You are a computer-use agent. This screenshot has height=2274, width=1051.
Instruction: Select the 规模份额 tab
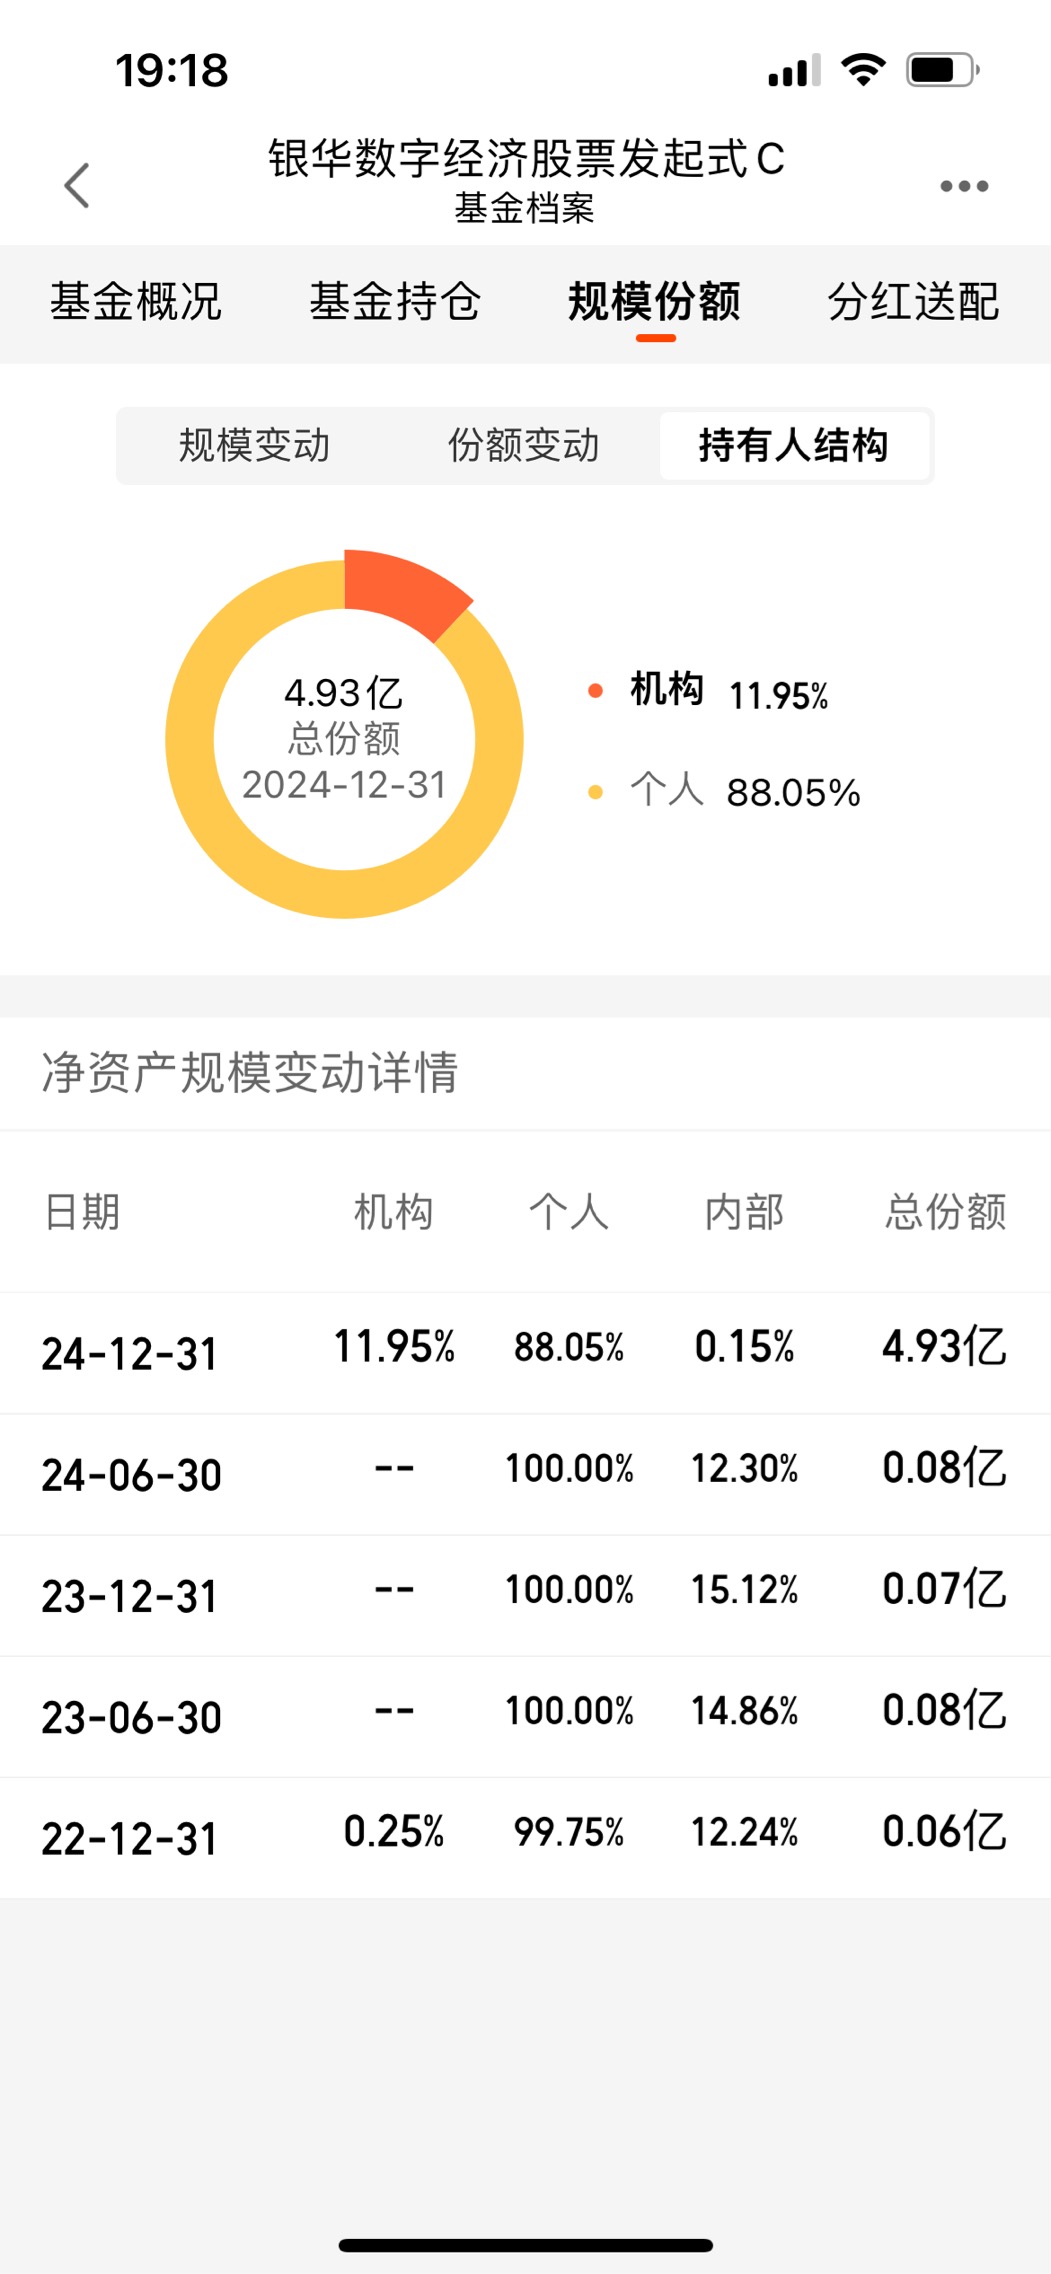coord(655,301)
